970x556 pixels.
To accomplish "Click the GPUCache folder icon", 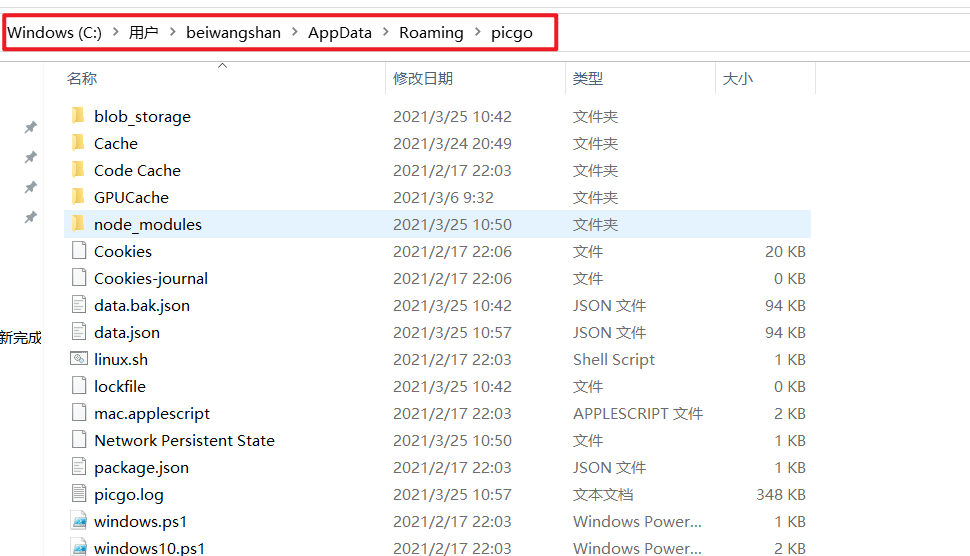I will click(x=78, y=197).
